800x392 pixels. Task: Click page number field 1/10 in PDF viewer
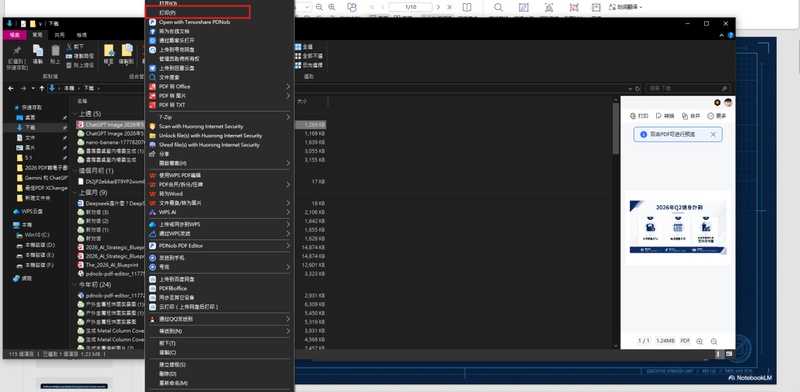(411, 7)
